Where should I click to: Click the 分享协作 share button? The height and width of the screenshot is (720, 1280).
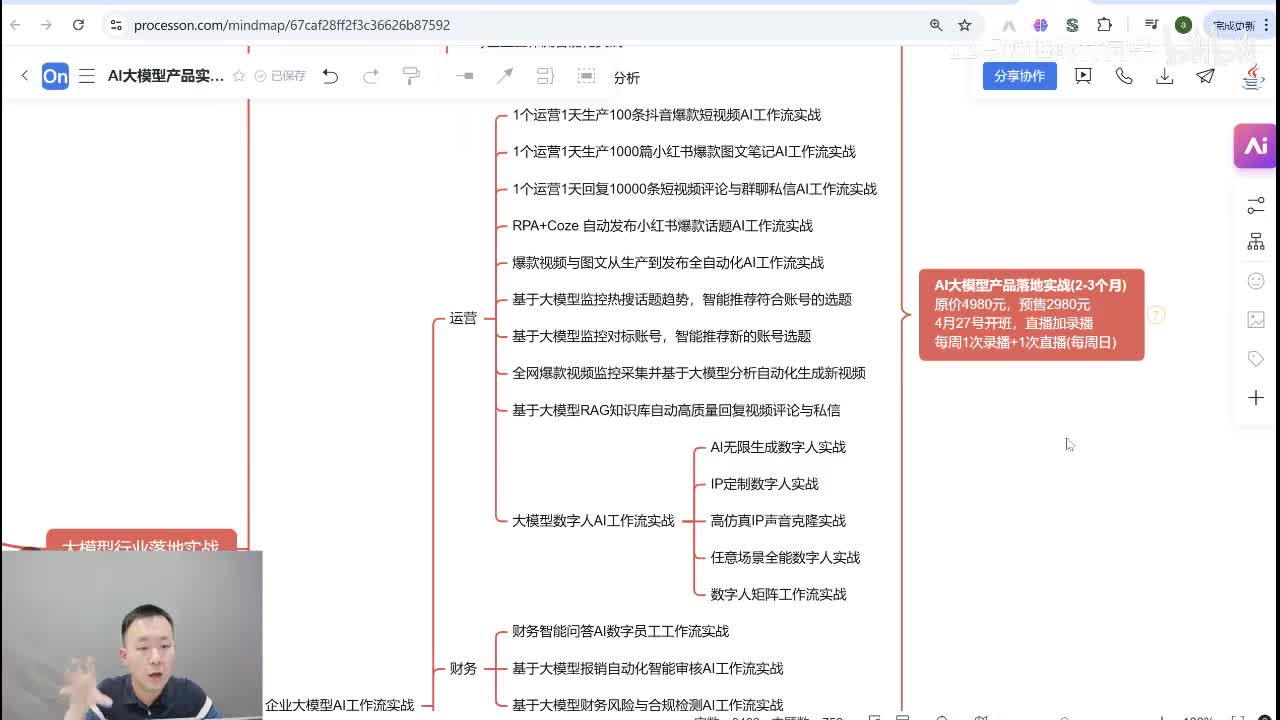coord(1019,76)
